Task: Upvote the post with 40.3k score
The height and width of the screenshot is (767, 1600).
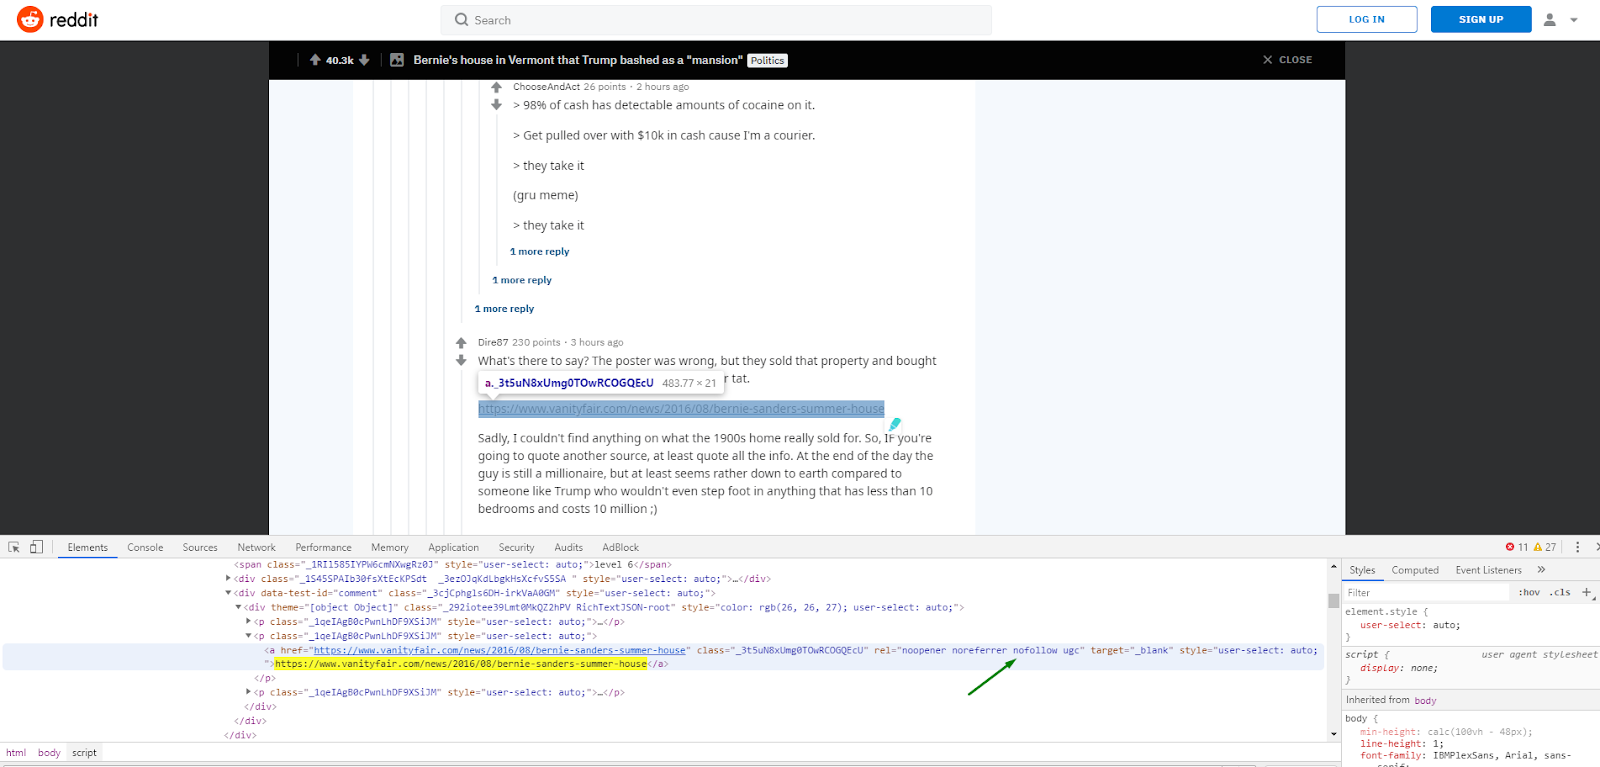Action: (x=315, y=60)
